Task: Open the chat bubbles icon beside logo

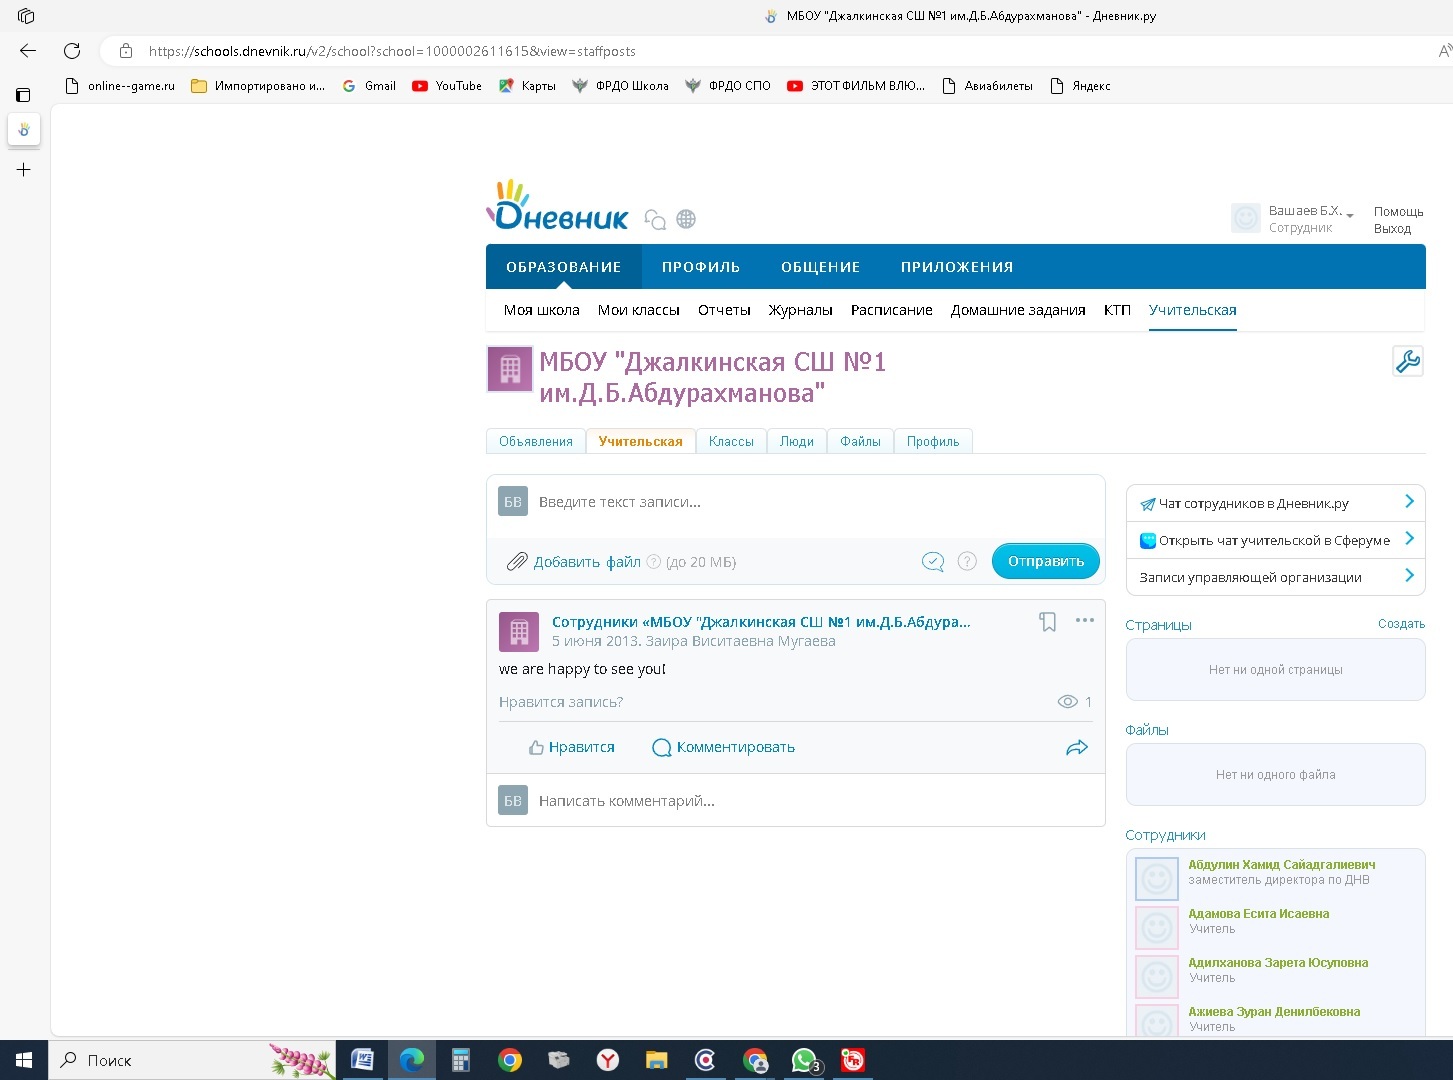Action: pyautogui.click(x=655, y=220)
